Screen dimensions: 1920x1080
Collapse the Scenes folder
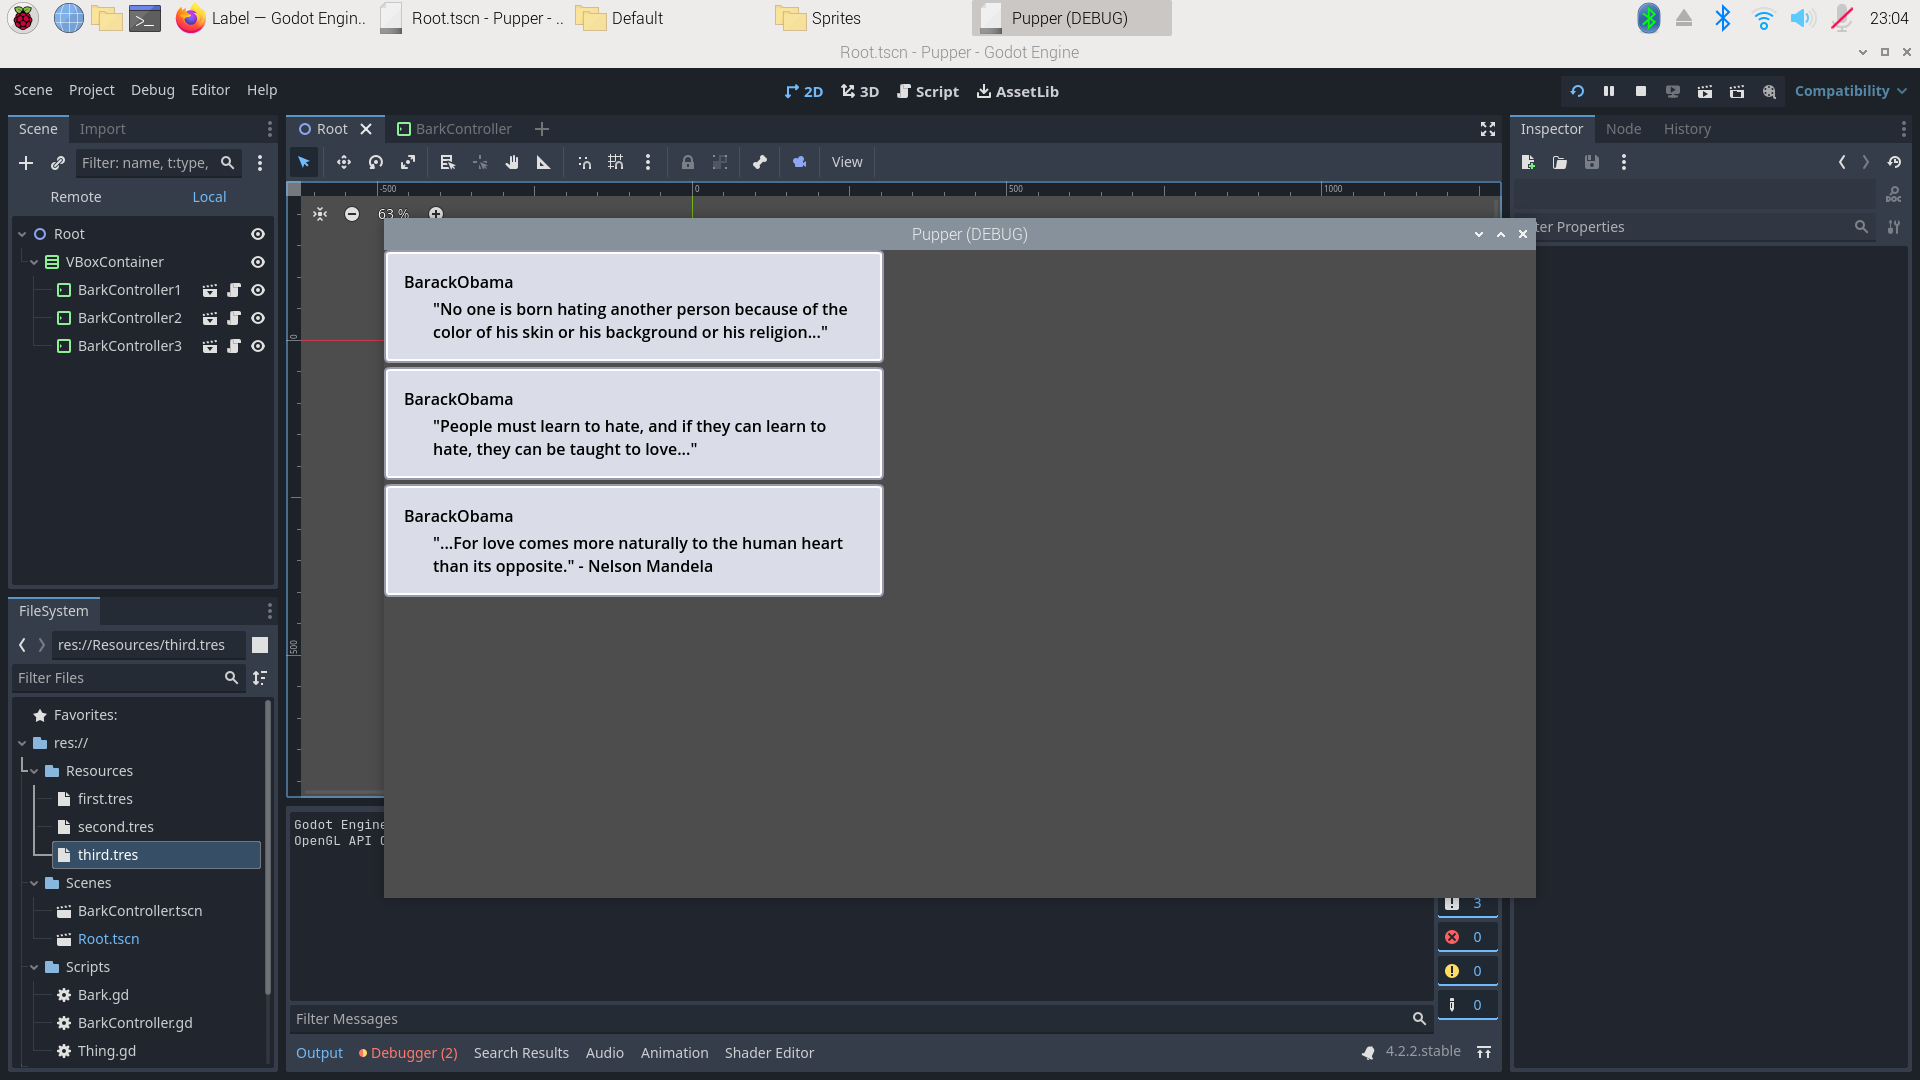click(x=34, y=883)
